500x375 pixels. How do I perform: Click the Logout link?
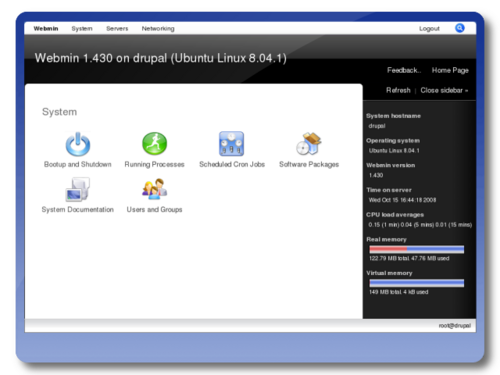point(429,29)
